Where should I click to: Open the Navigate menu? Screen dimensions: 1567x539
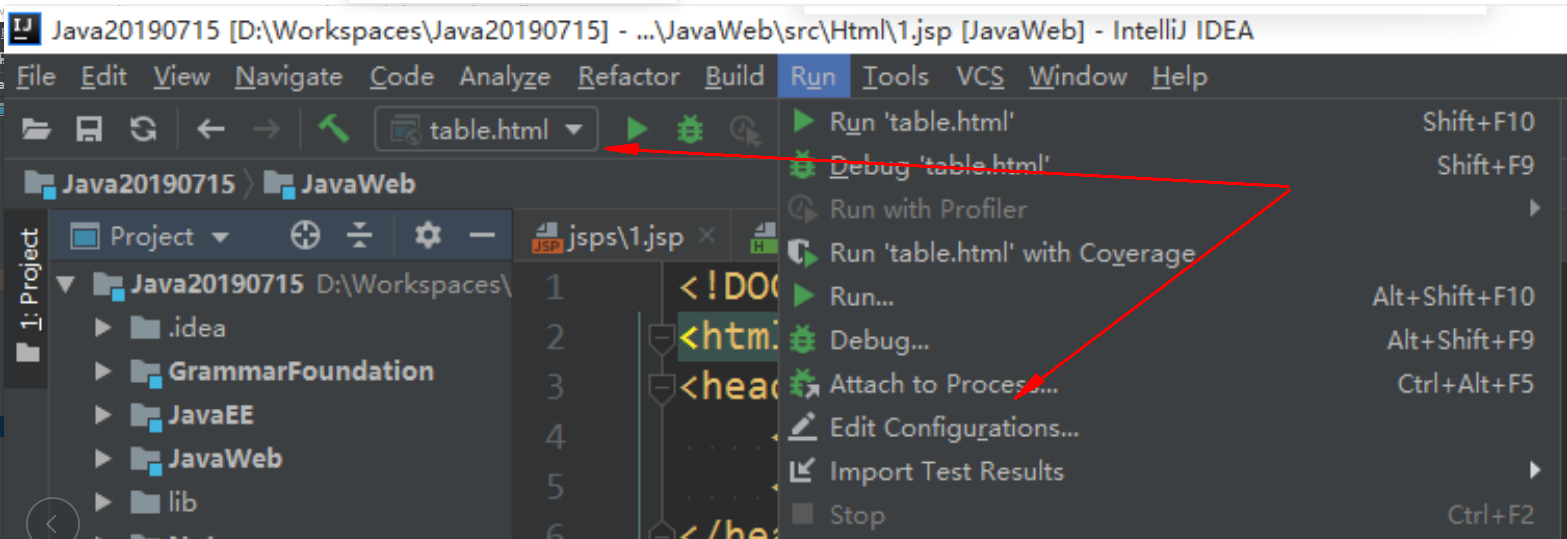pyautogui.click(x=289, y=77)
